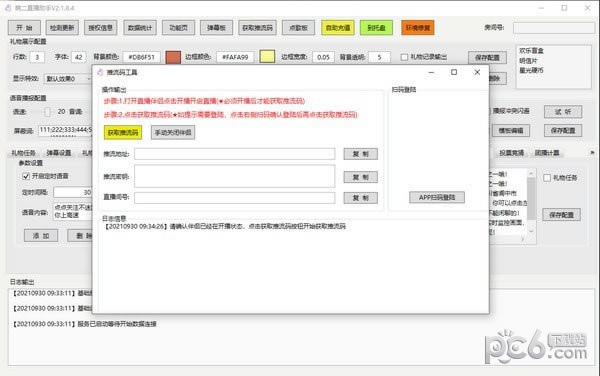
Task: Copy the 推流密钥 with its 复制 button
Action: pos(360,177)
